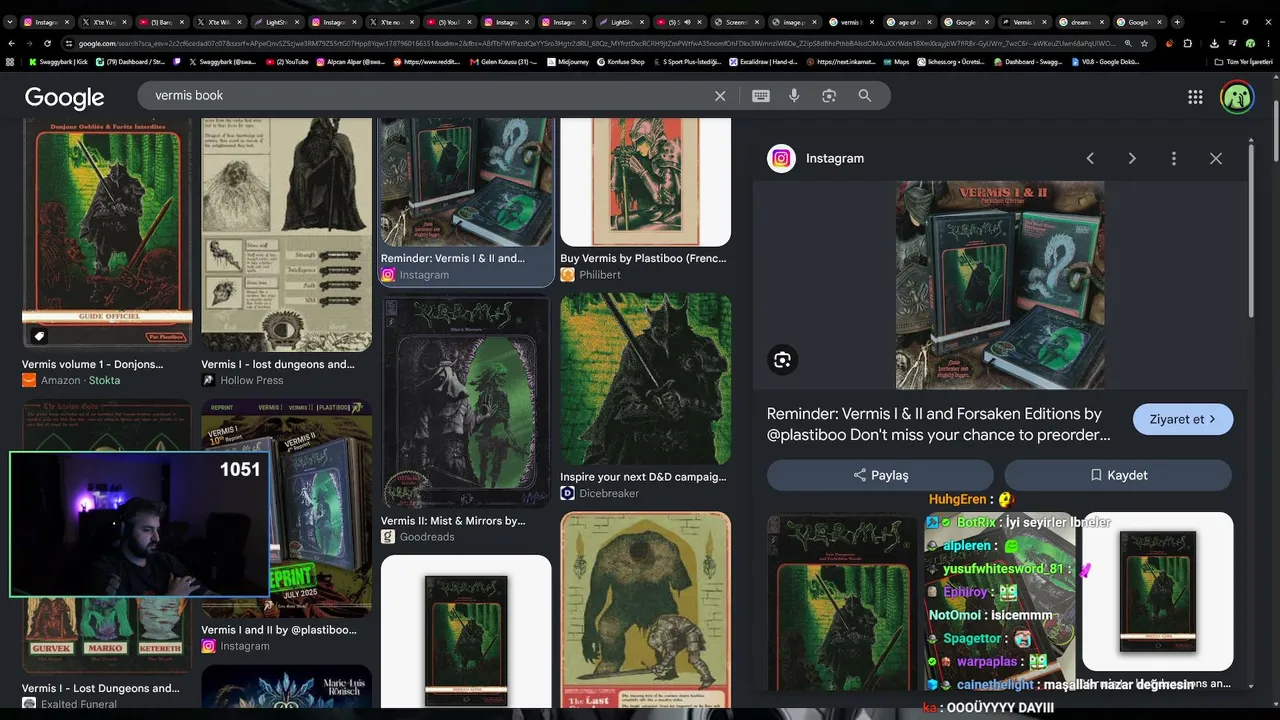The image size is (1280, 720).
Task: Click the 'Reminder: Vermis I & II and...' result title
Action: pos(452,258)
